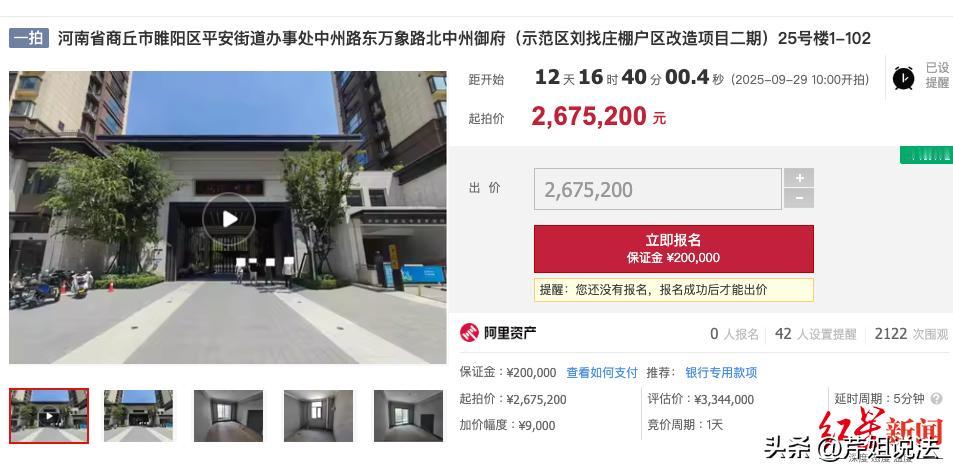
Task: Select the first video thumbnail
Action: (x=49, y=416)
